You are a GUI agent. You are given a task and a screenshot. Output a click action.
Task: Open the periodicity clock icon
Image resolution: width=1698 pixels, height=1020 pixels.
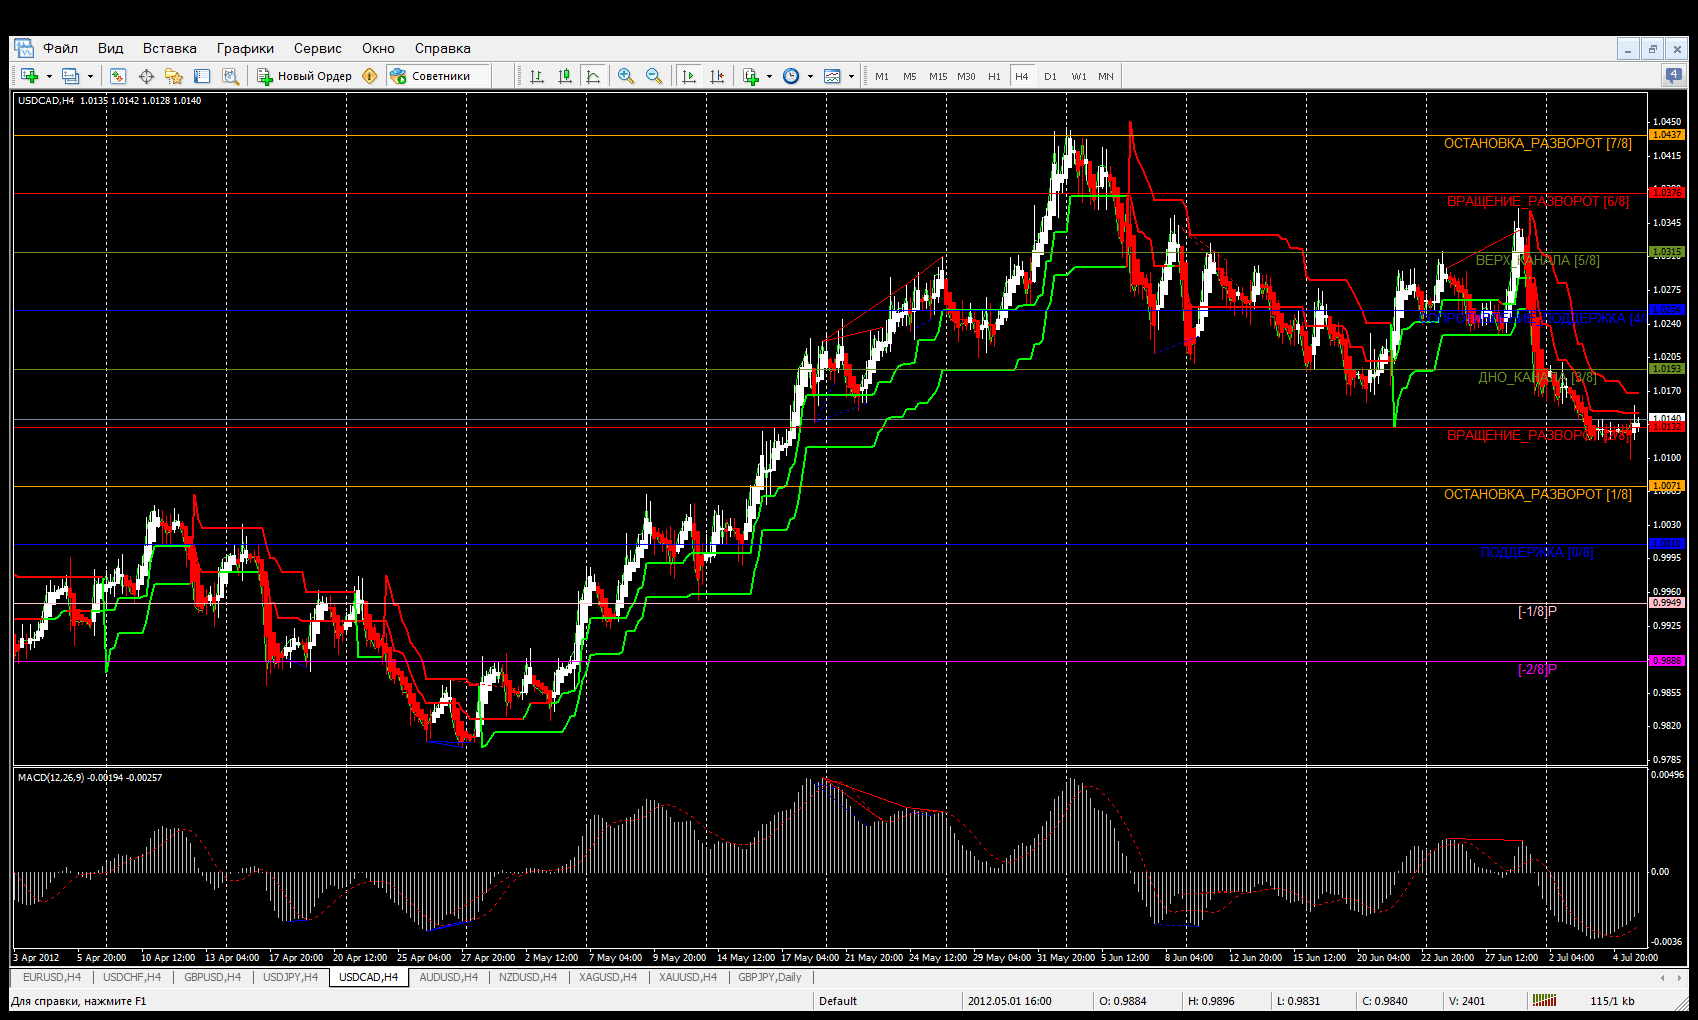point(791,76)
